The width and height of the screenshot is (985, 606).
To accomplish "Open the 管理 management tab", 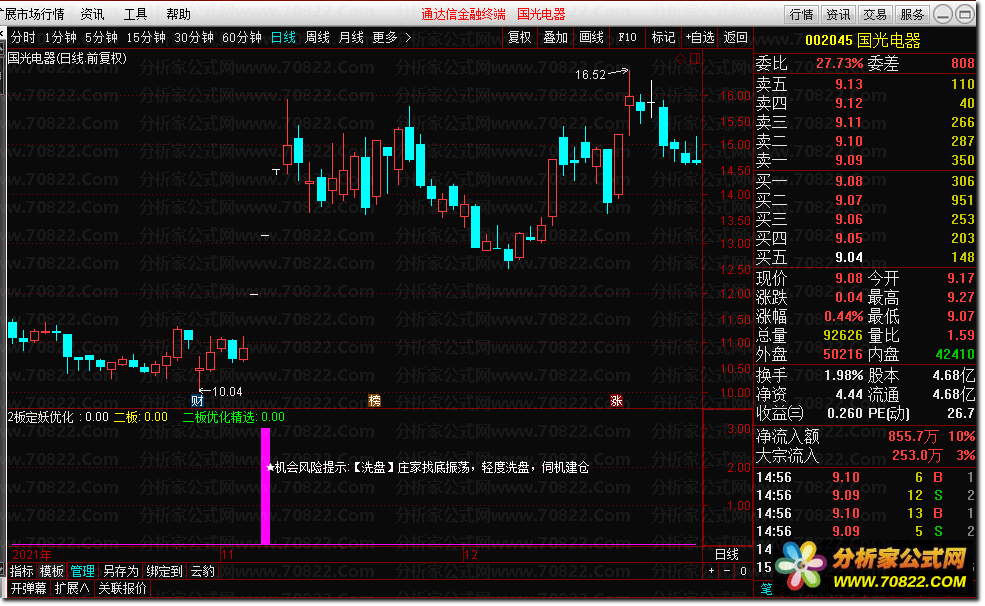I will click(x=82, y=571).
